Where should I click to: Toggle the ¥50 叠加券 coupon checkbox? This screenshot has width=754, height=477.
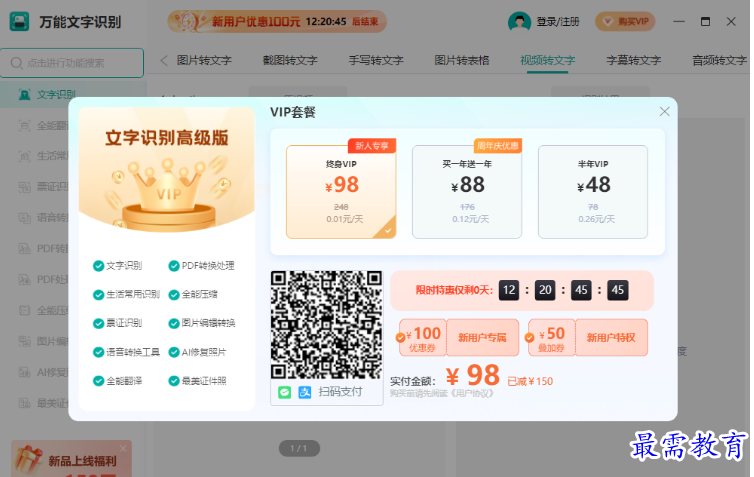[x=529, y=338]
